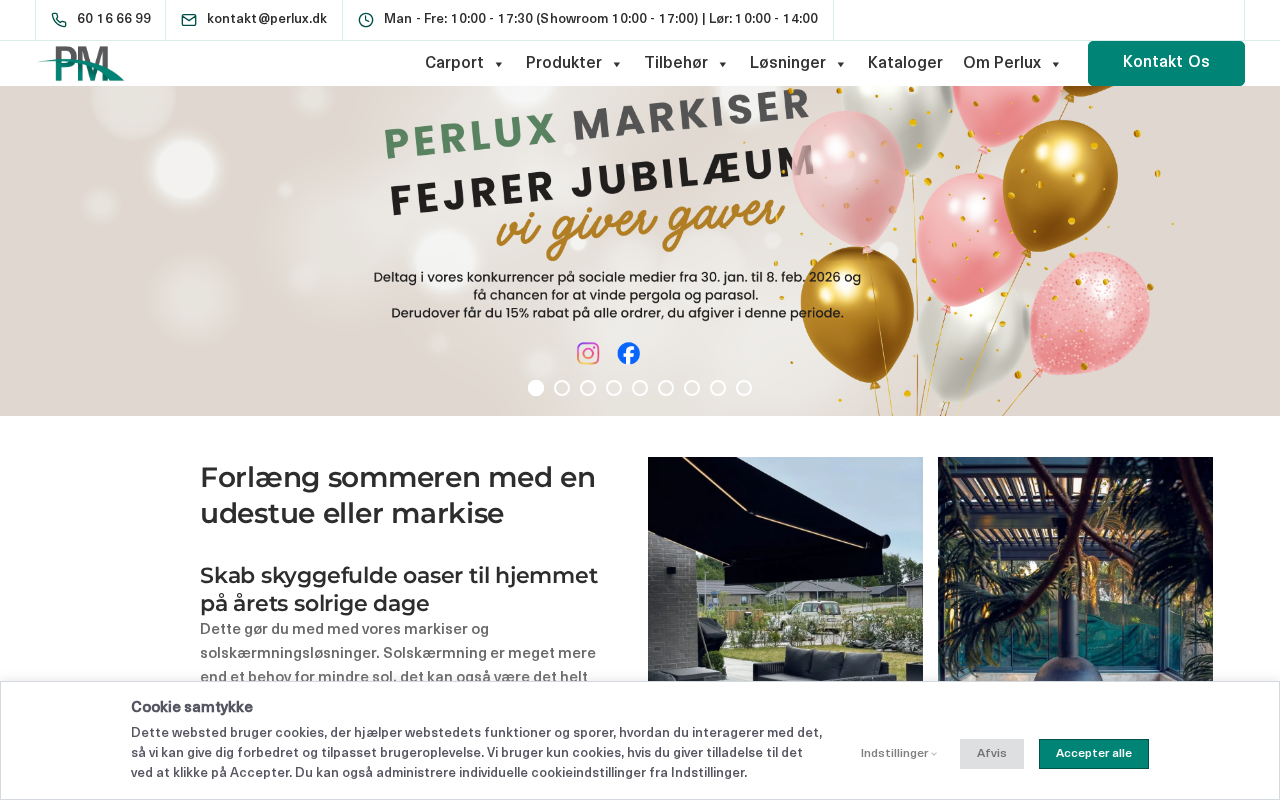Expand the Produkter dropdown menu
The height and width of the screenshot is (800, 1280).
pyautogui.click(x=574, y=63)
